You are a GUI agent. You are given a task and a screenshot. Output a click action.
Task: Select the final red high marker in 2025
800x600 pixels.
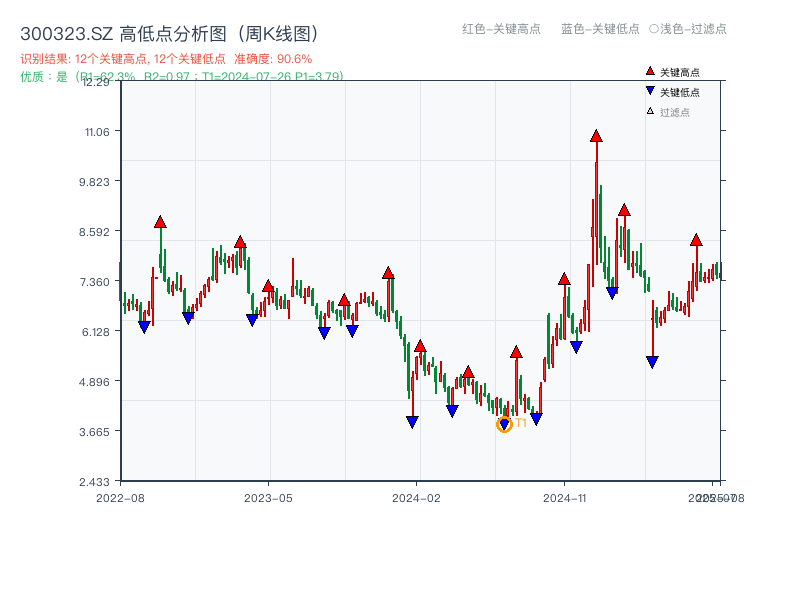696,240
